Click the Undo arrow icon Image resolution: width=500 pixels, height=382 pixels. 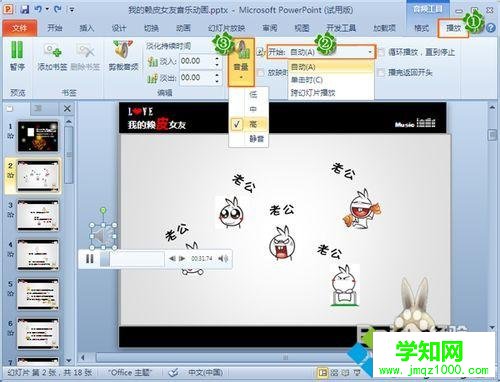[38, 9]
